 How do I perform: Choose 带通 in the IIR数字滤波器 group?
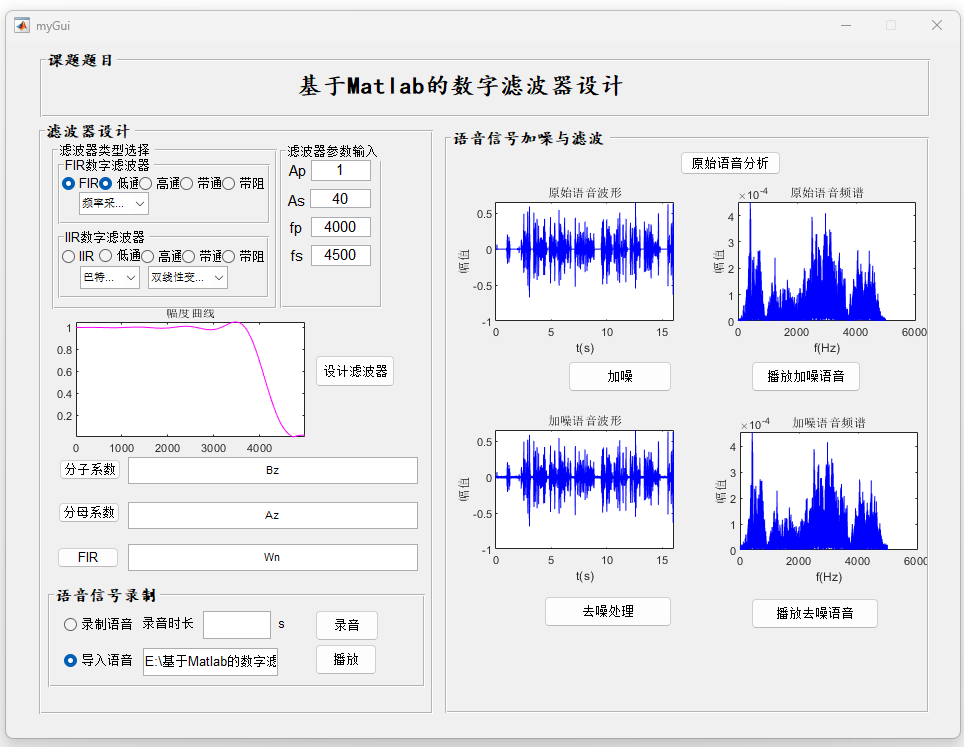[189, 256]
